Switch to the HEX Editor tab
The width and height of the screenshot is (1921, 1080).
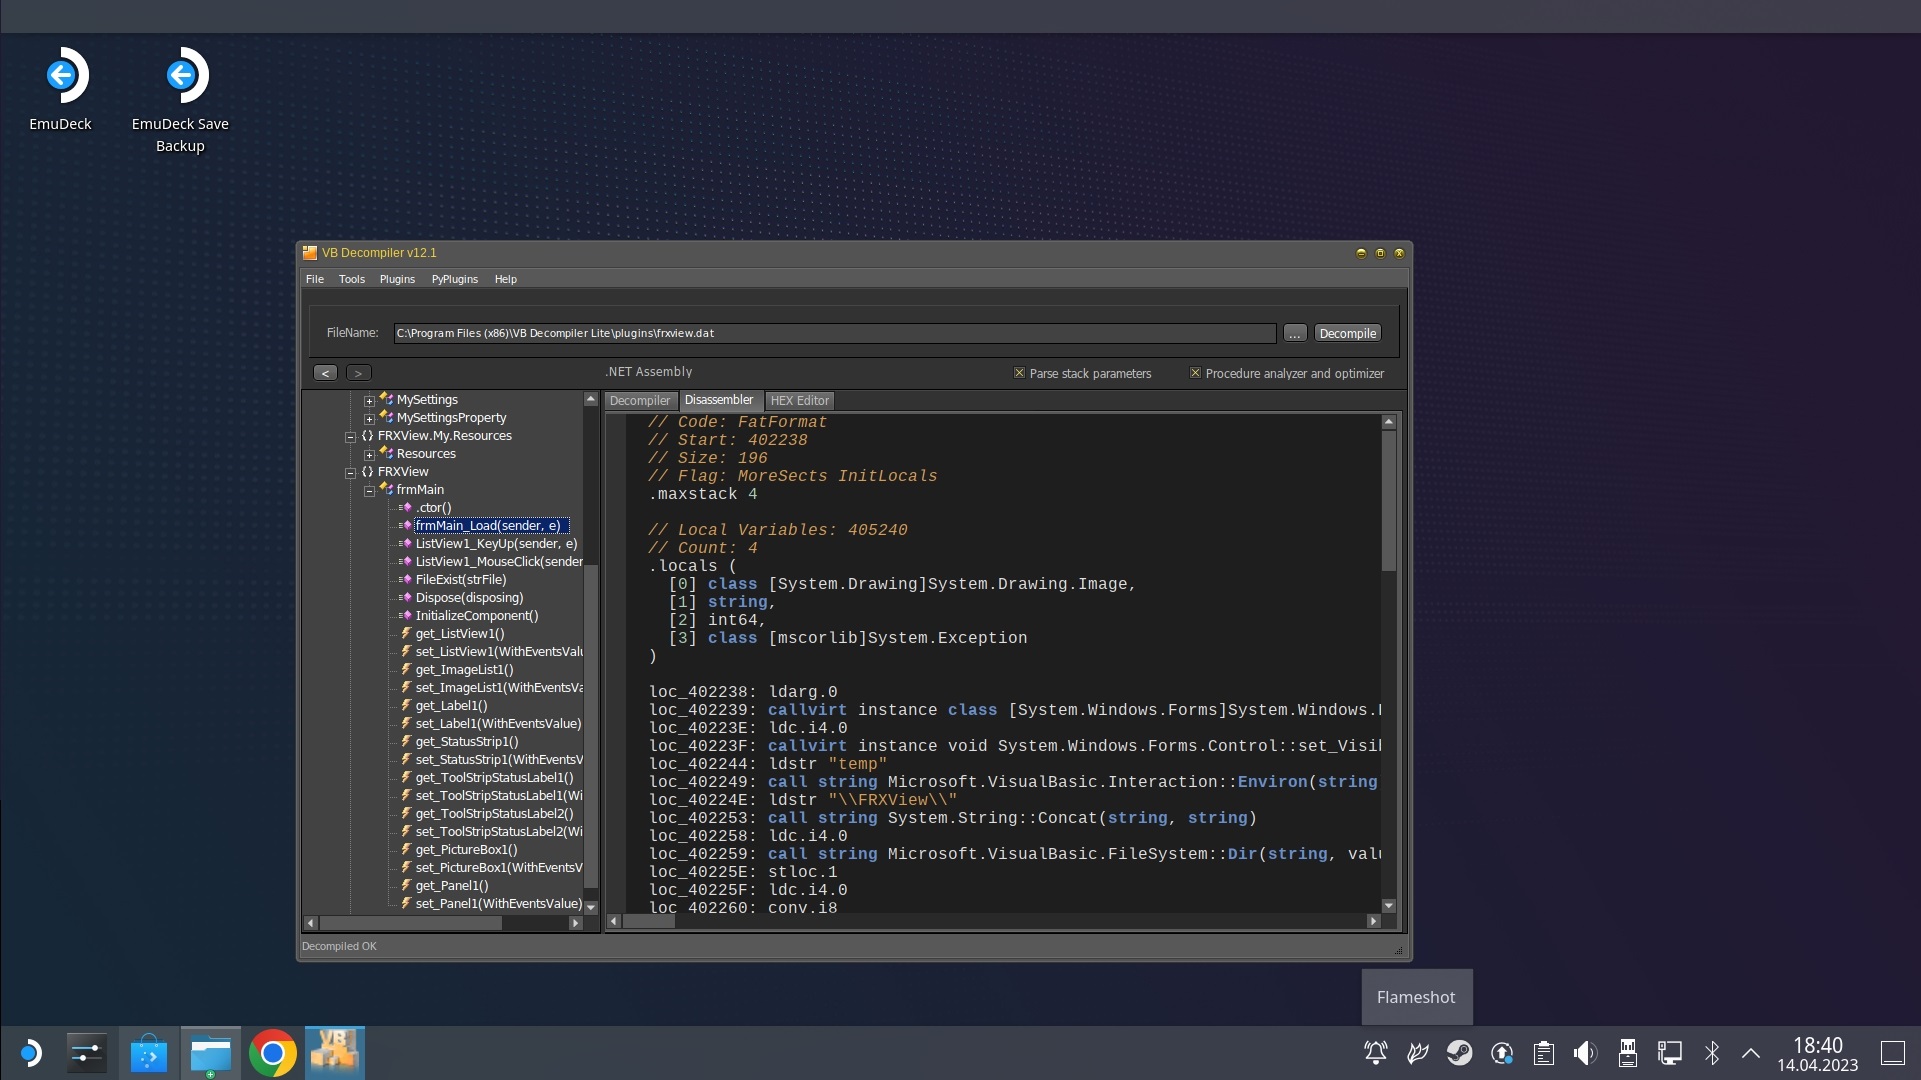coord(800,401)
